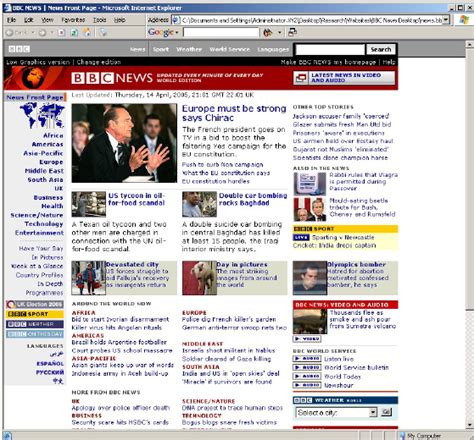Click the vertical scrollbar down arrow
The height and width of the screenshot is (440, 474).
[470, 425]
